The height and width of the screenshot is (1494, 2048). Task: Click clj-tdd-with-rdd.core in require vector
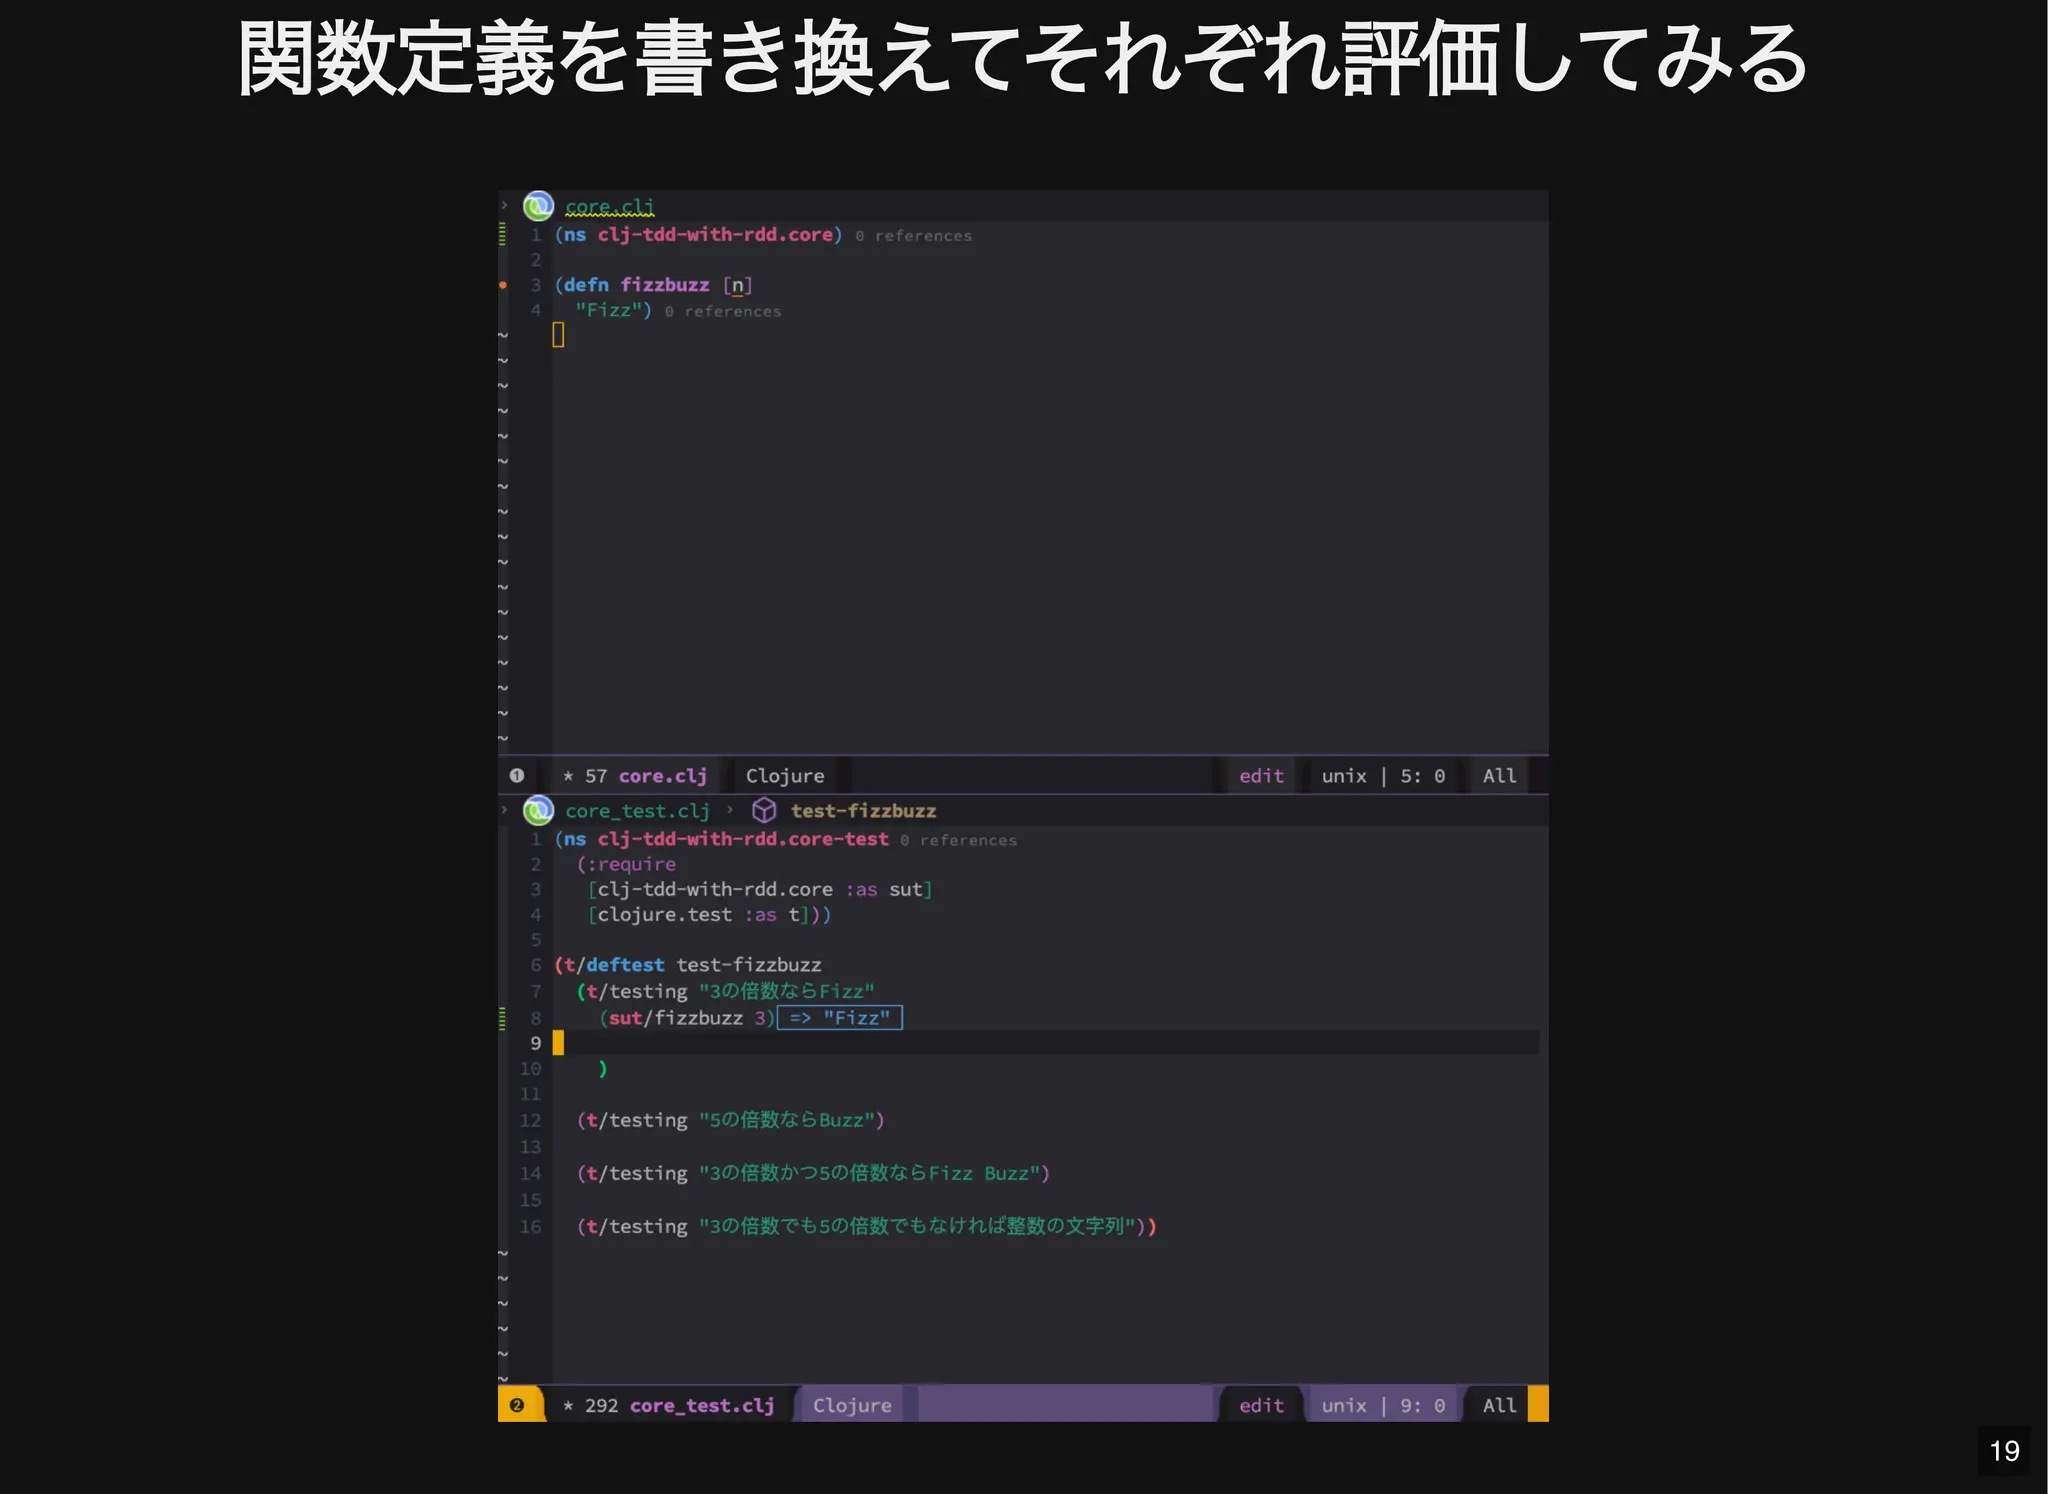(715, 889)
